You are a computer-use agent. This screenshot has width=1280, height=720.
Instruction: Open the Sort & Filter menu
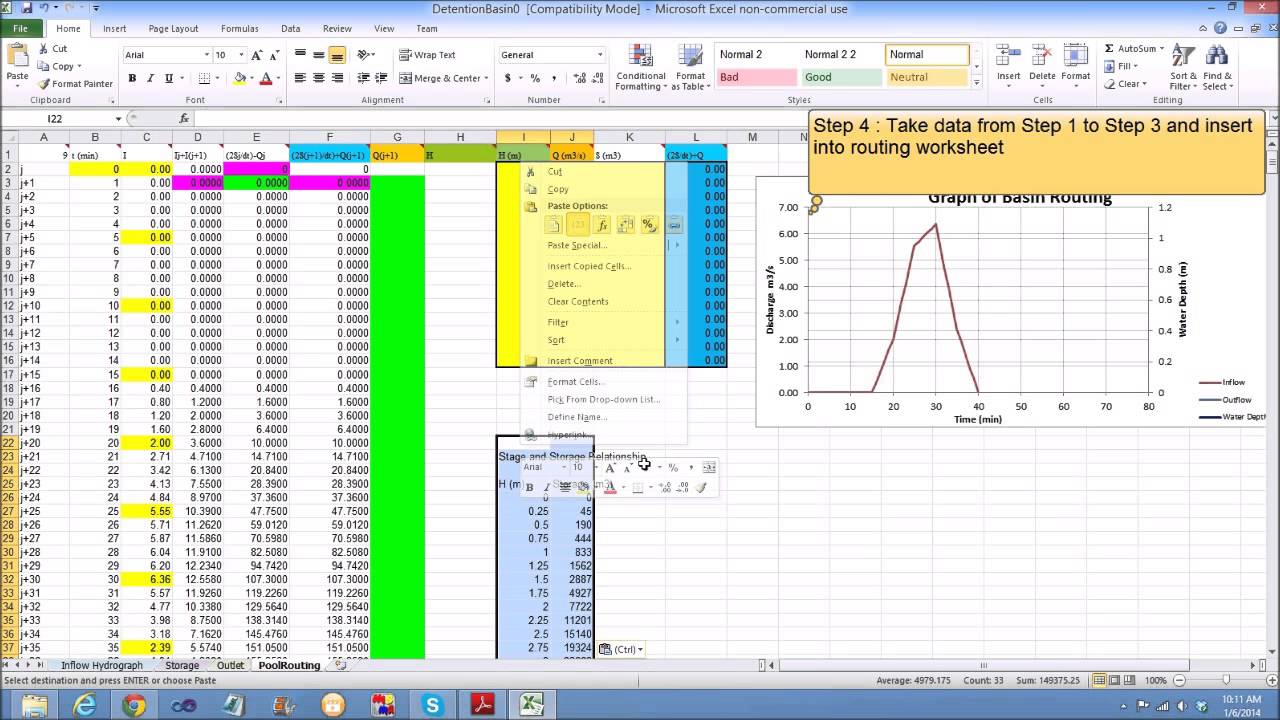point(1183,67)
